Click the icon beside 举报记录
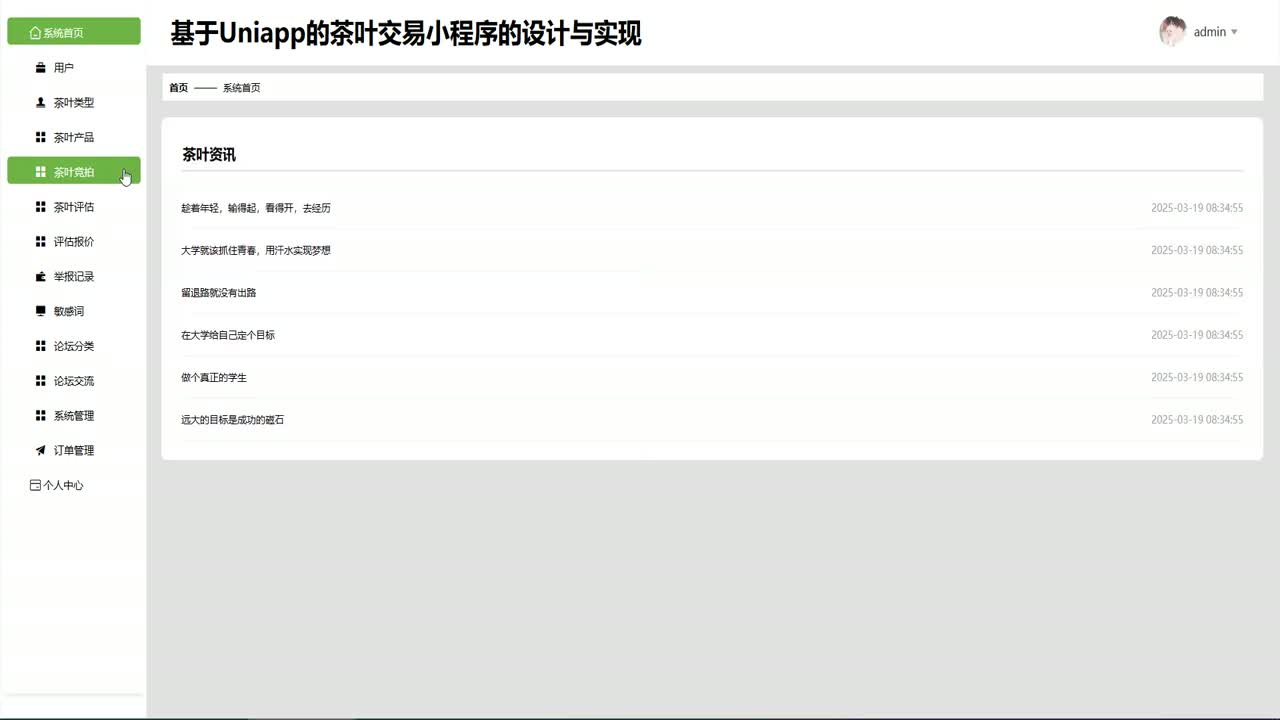The width and height of the screenshot is (1280, 720). pyautogui.click(x=40, y=277)
